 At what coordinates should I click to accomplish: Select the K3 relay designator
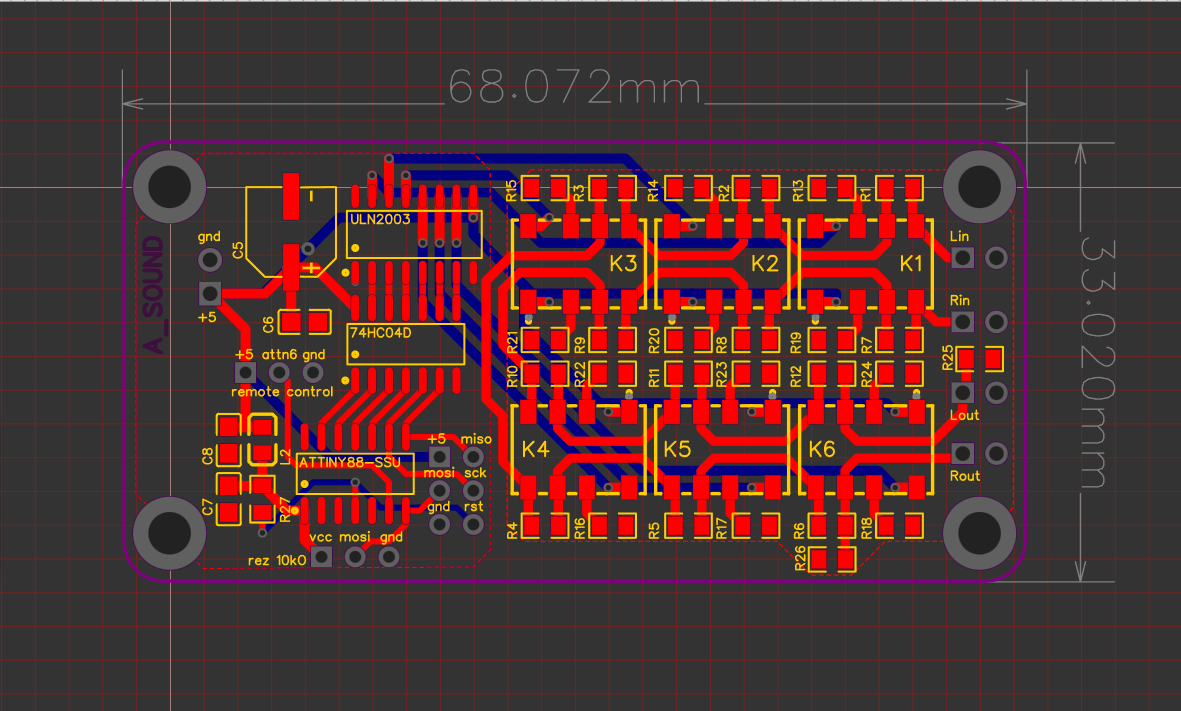point(623,264)
